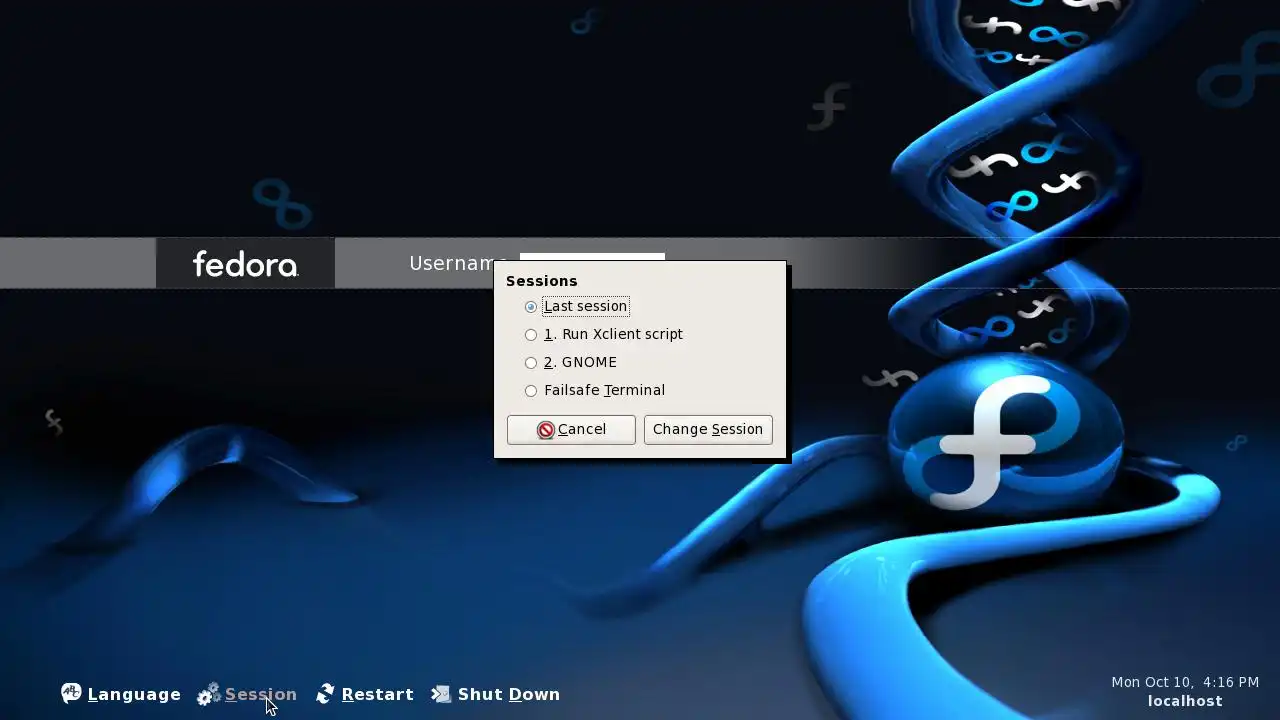The height and width of the screenshot is (720, 1280).
Task: Select Run Xclient script radio option
Action: pyautogui.click(x=531, y=334)
